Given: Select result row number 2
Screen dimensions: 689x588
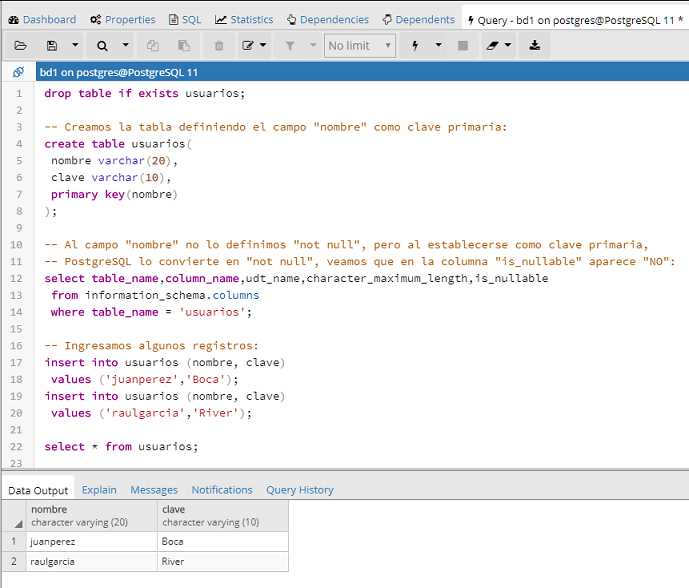Looking at the screenshot, I should point(14,561).
